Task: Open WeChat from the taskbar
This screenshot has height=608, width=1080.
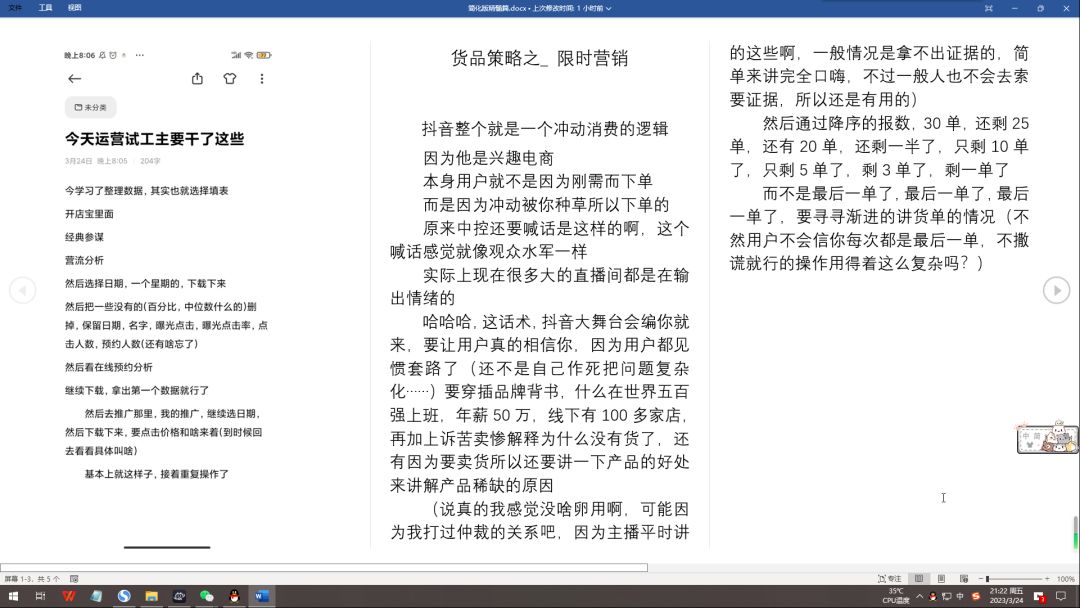Action: coord(207,596)
